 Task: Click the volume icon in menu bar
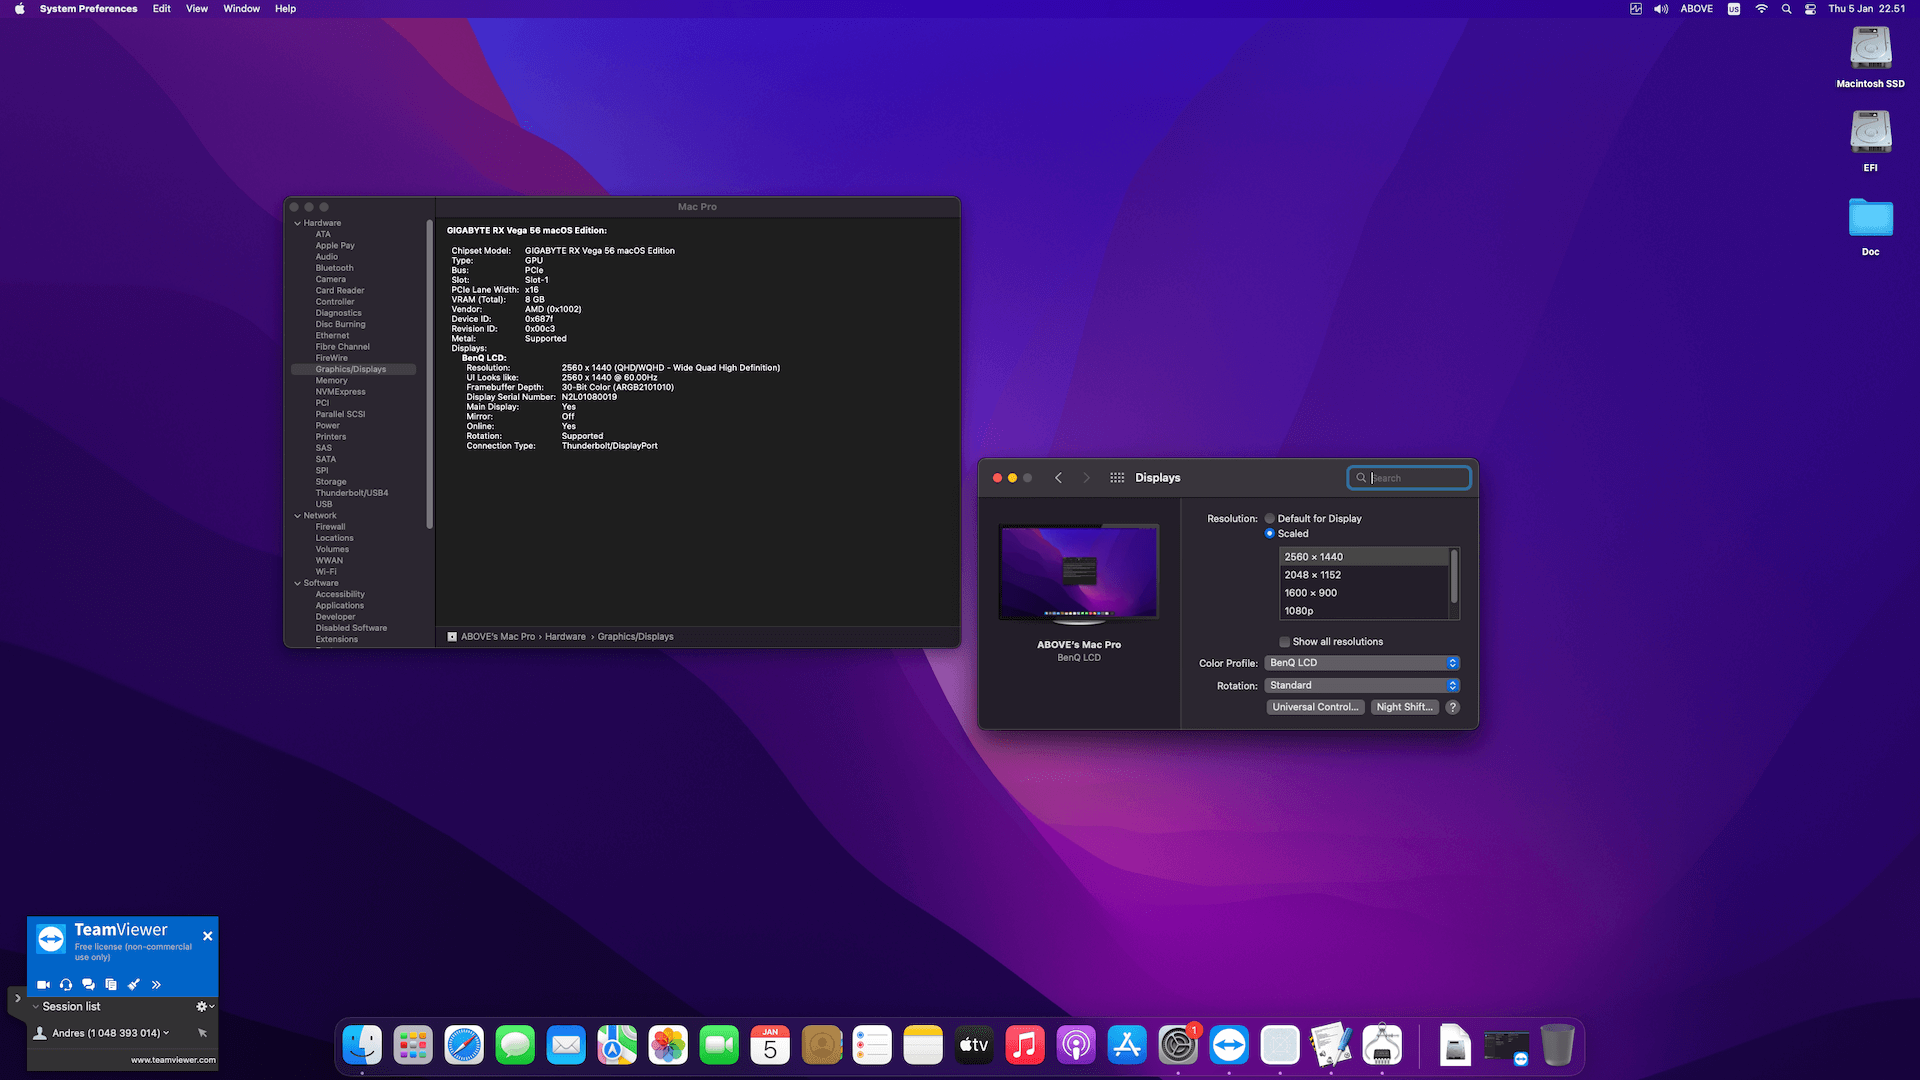pyautogui.click(x=1661, y=9)
